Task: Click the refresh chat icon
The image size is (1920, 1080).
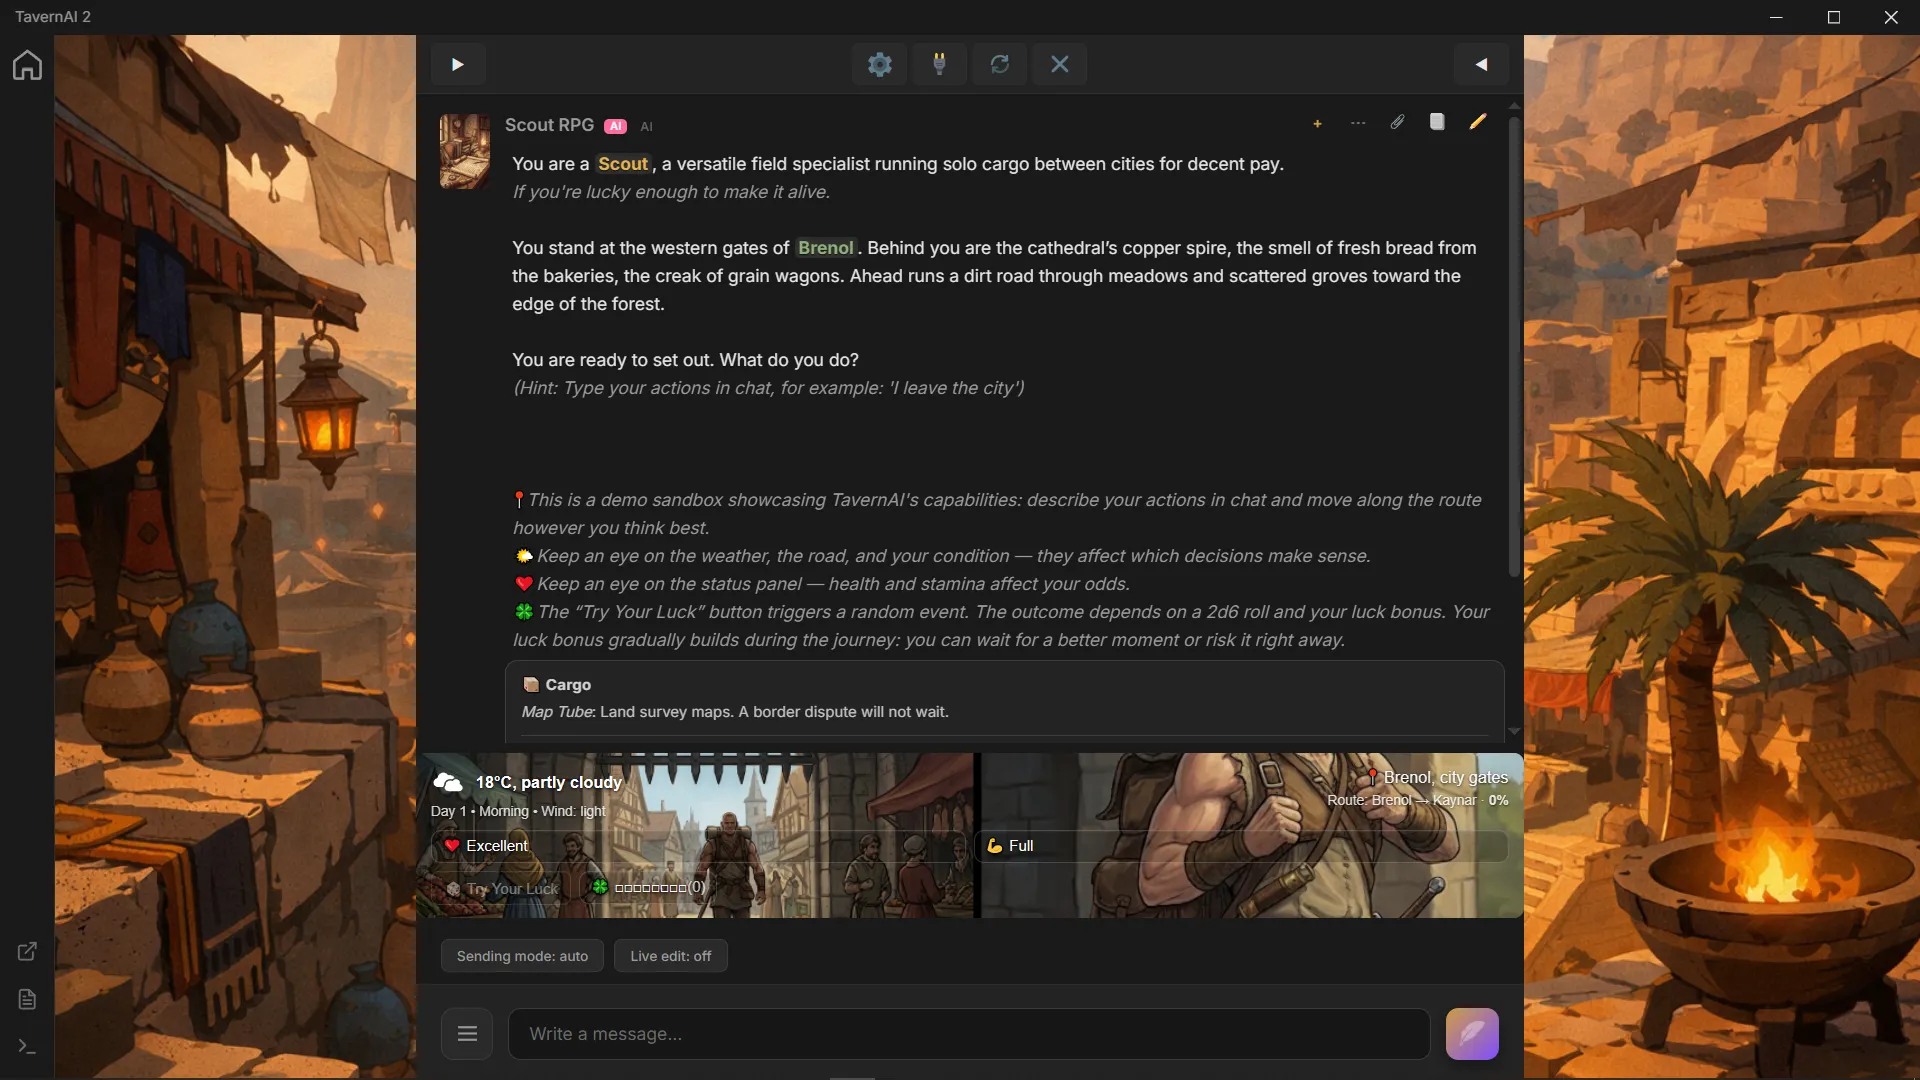Action: 1000,64
